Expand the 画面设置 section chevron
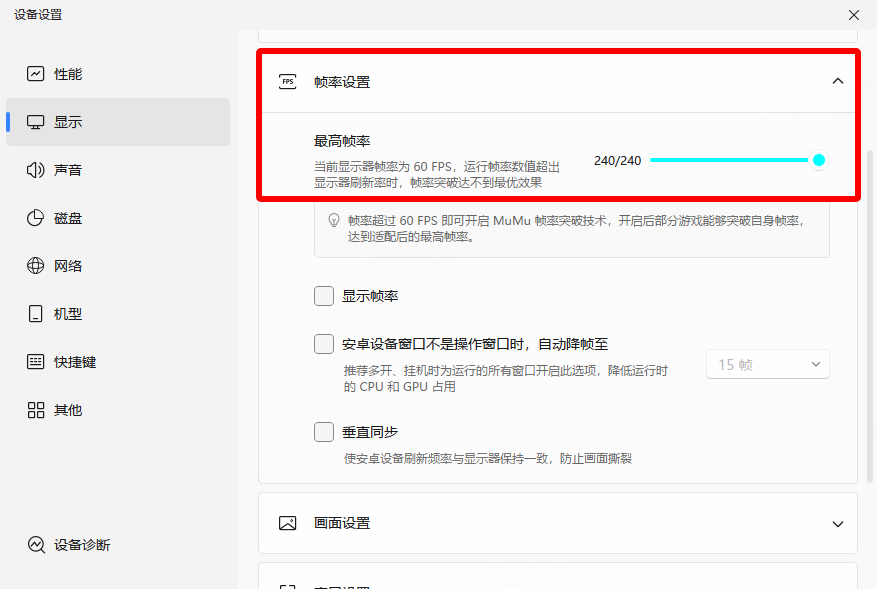This screenshot has width=877, height=589. coord(838,523)
